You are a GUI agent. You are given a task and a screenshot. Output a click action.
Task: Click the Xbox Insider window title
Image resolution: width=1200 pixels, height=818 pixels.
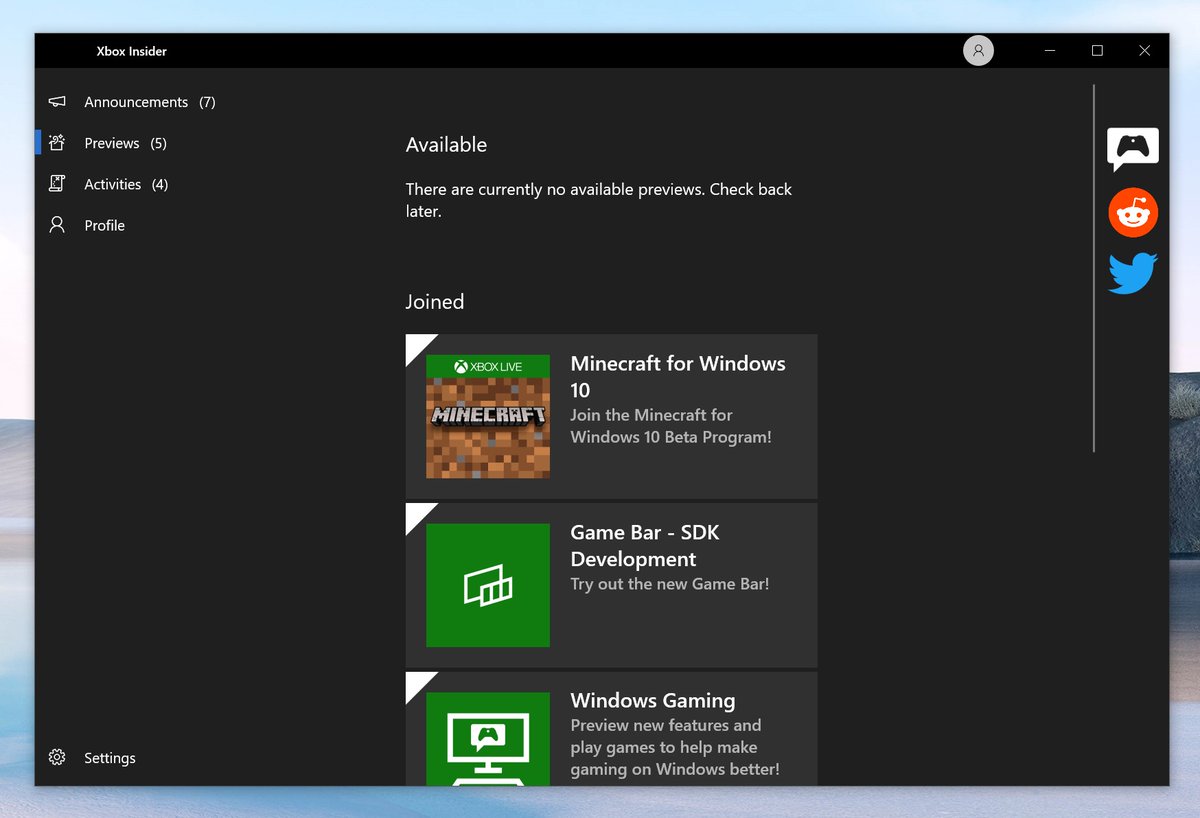pyautogui.click(x=132, y=51)
